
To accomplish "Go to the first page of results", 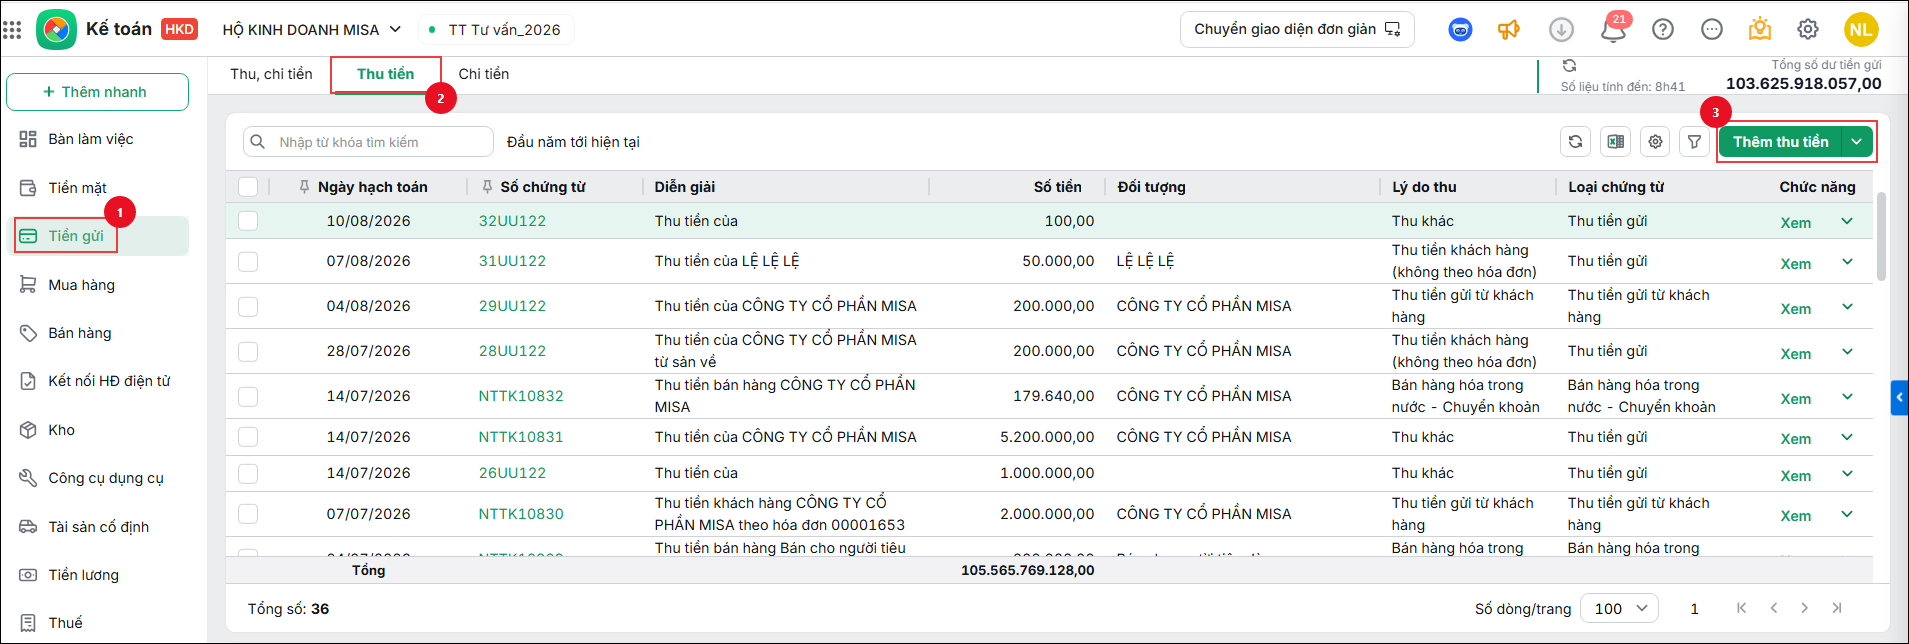I will (1741, 608).
